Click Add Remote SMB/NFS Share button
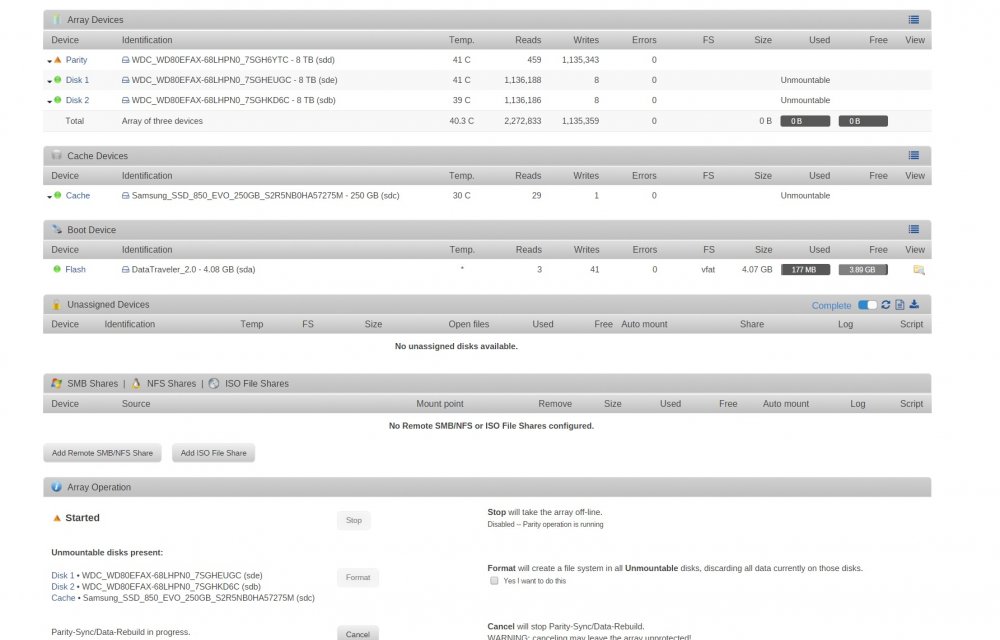This screenshot has height=640, width=1000. pyautogui.click(x=102, y=453)
